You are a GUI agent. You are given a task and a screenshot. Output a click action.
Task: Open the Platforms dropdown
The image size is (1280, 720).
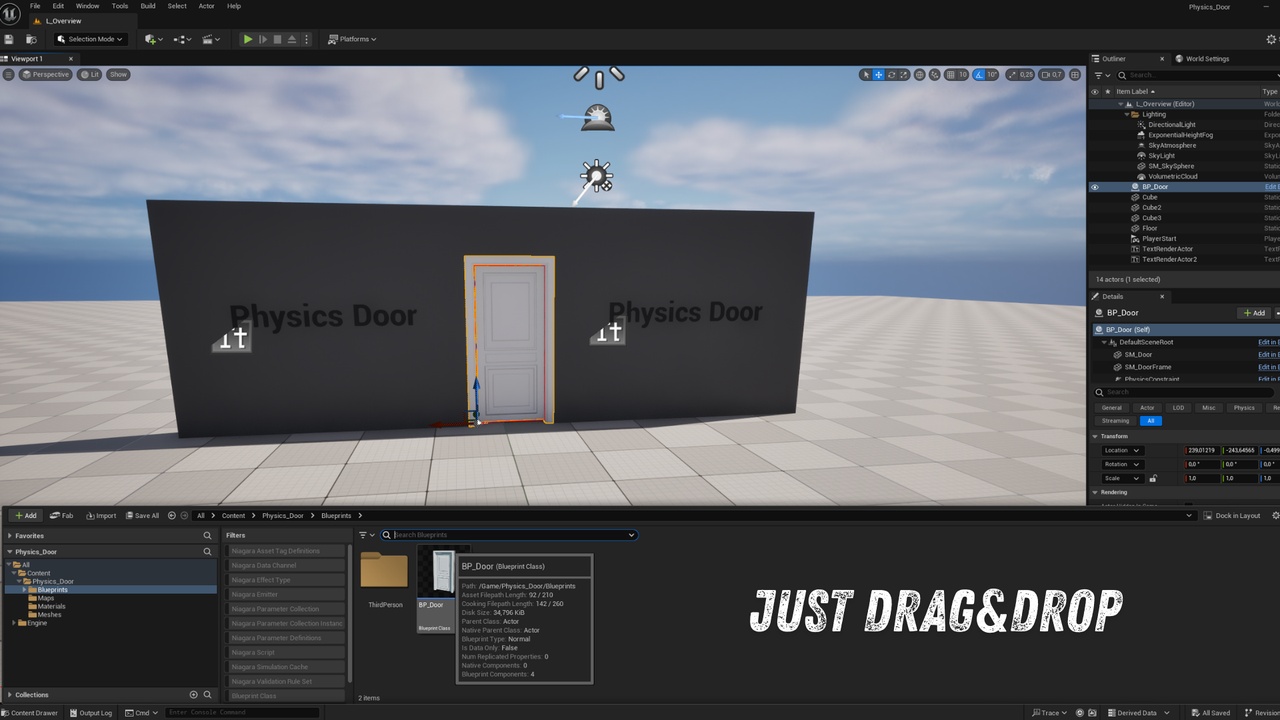tap(353, 39)
